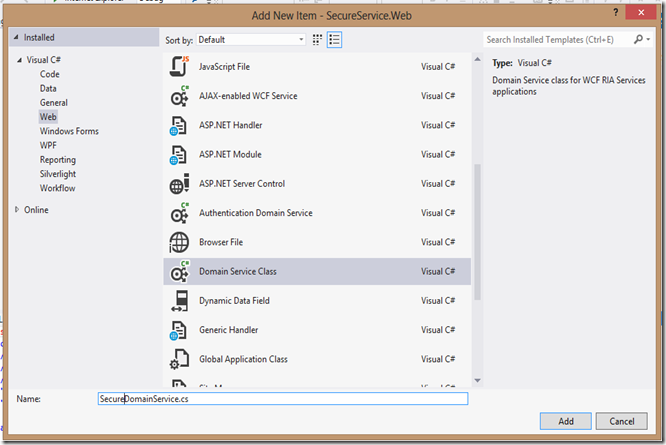Click the search magnifier icon
Viewport: 666px width, 445px height.
coord(638,39)
